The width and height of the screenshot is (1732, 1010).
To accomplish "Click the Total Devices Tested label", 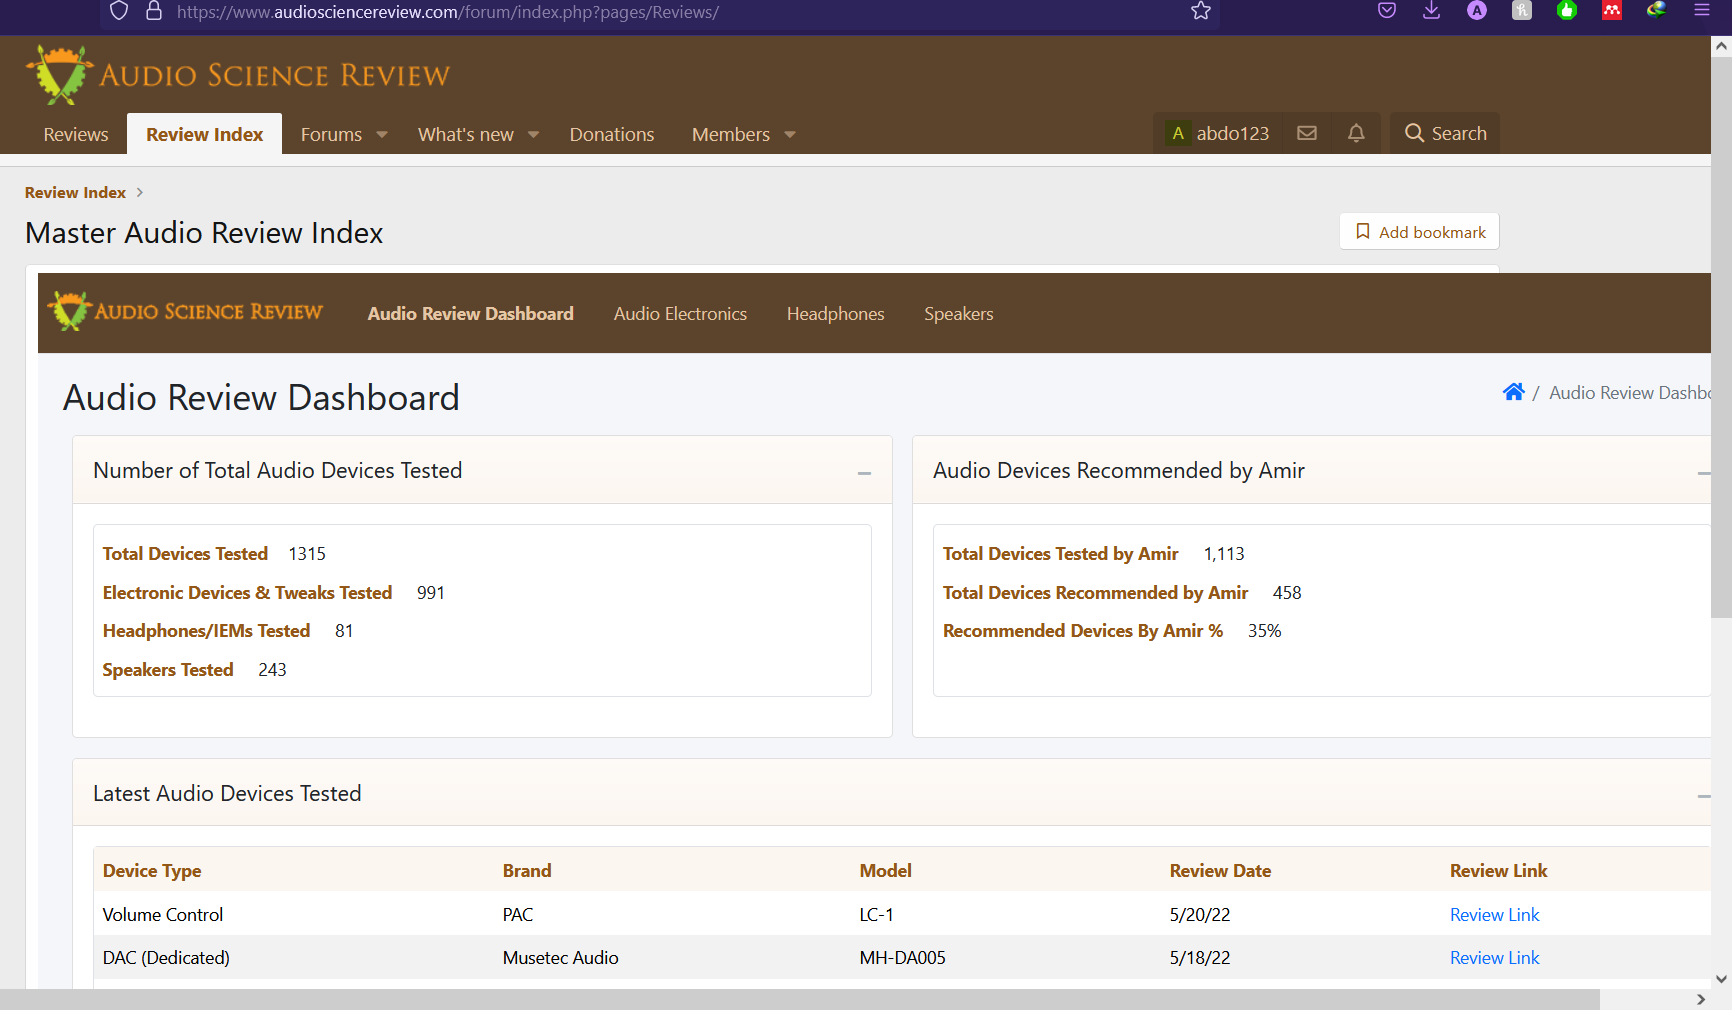I will [x=185, y=553].
